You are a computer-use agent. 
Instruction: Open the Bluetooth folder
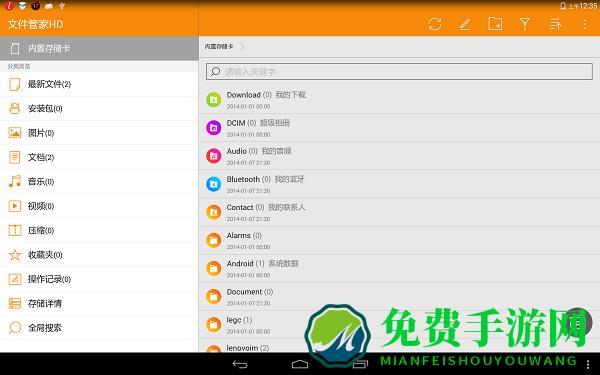pos(399,184)
